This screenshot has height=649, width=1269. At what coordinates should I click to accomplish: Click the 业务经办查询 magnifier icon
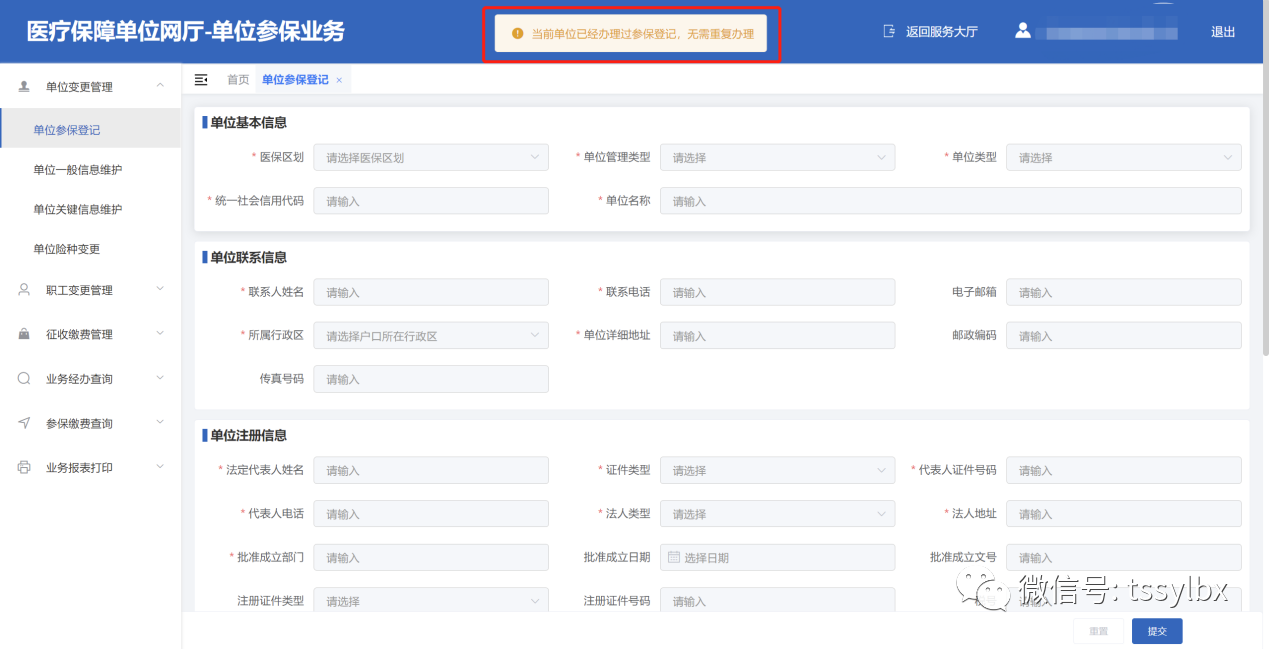click(x=24, y=379)
